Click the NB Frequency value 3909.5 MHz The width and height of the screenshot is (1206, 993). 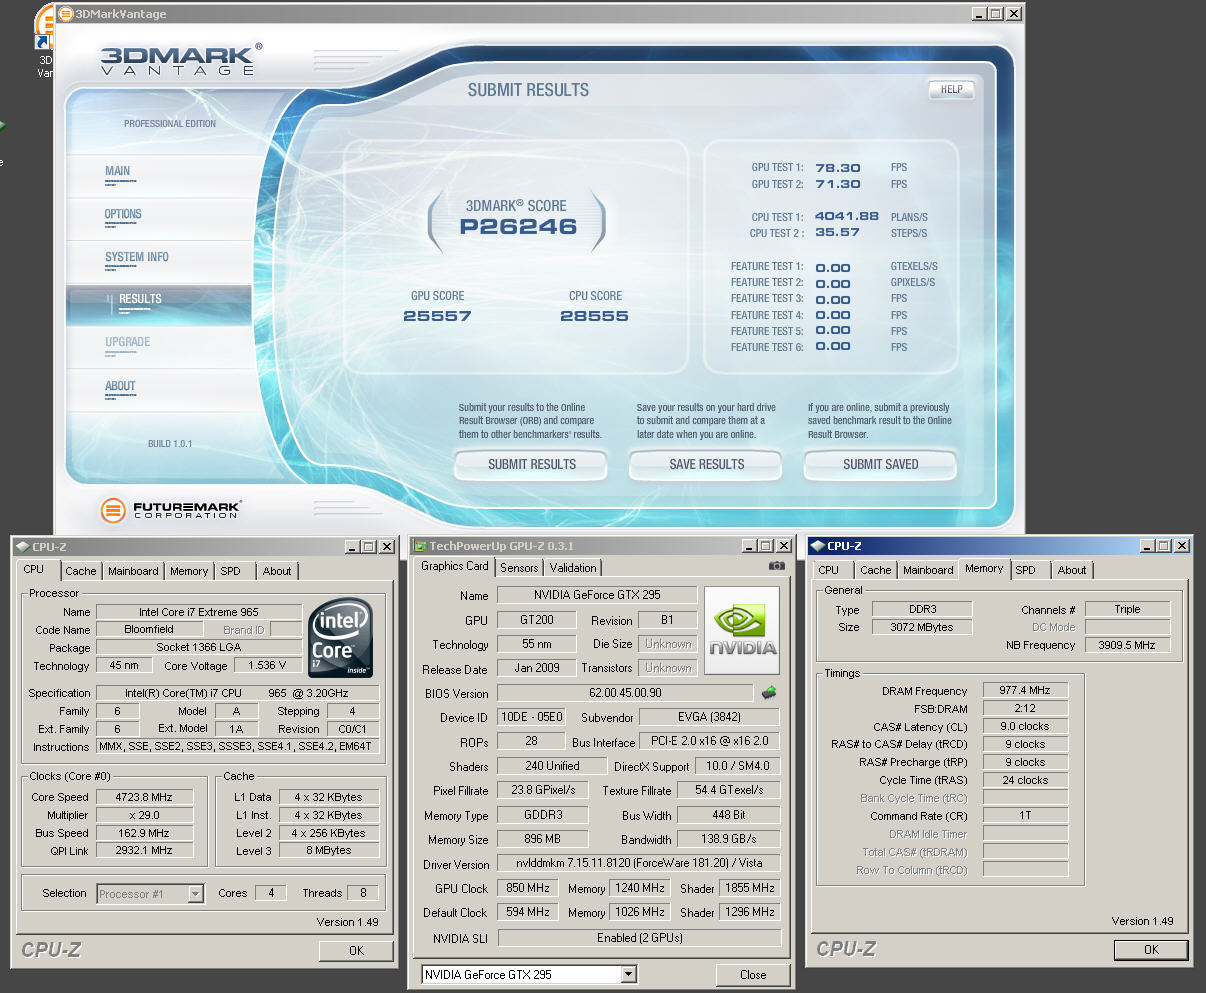tap(1127, 645)
